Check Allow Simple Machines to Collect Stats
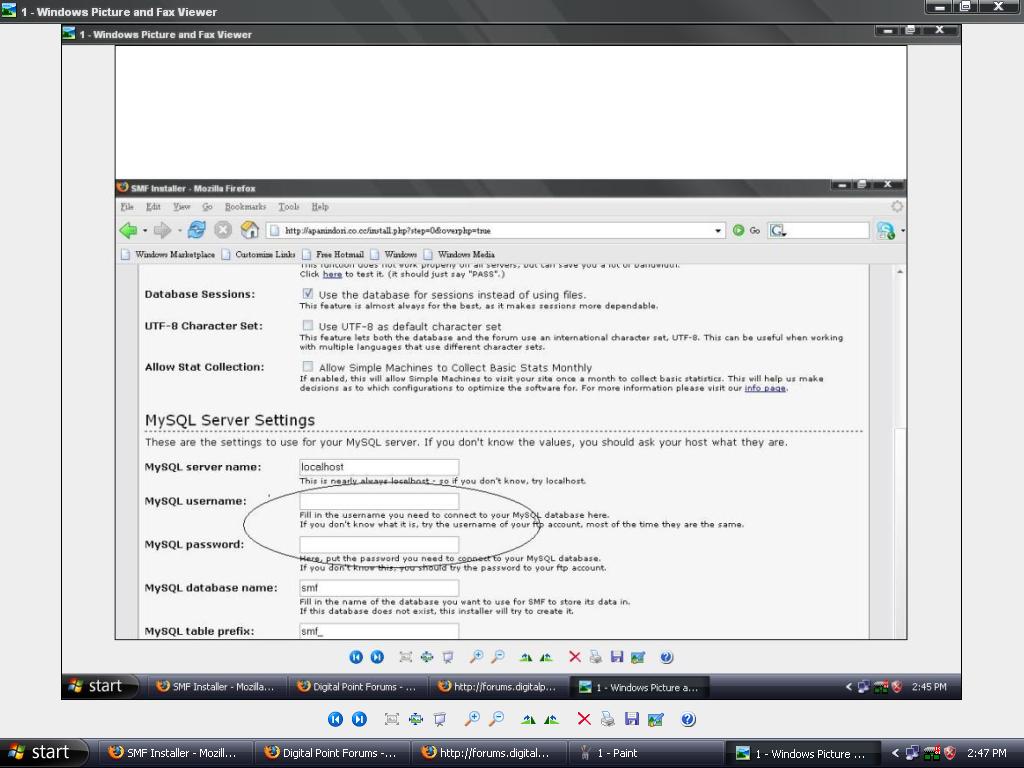Screen dimensions: 1024x768 click(308, 366)
